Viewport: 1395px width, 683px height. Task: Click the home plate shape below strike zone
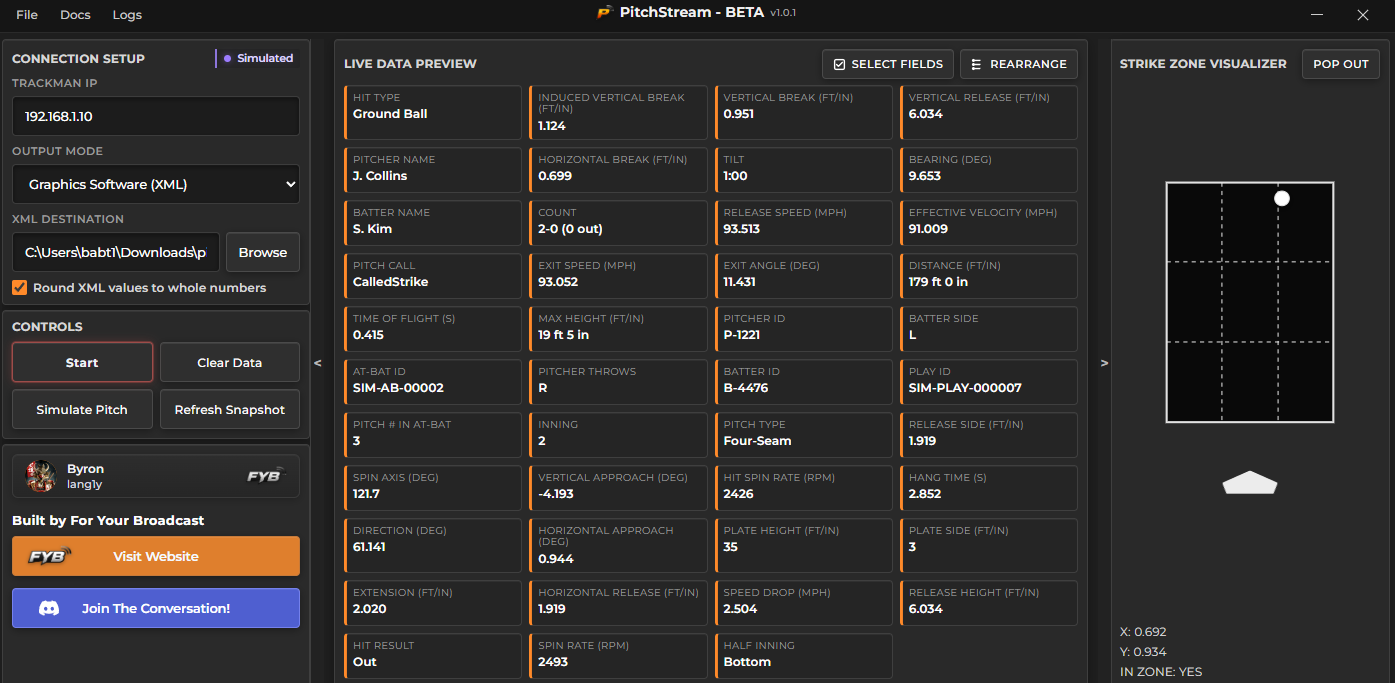[1250, 482]
